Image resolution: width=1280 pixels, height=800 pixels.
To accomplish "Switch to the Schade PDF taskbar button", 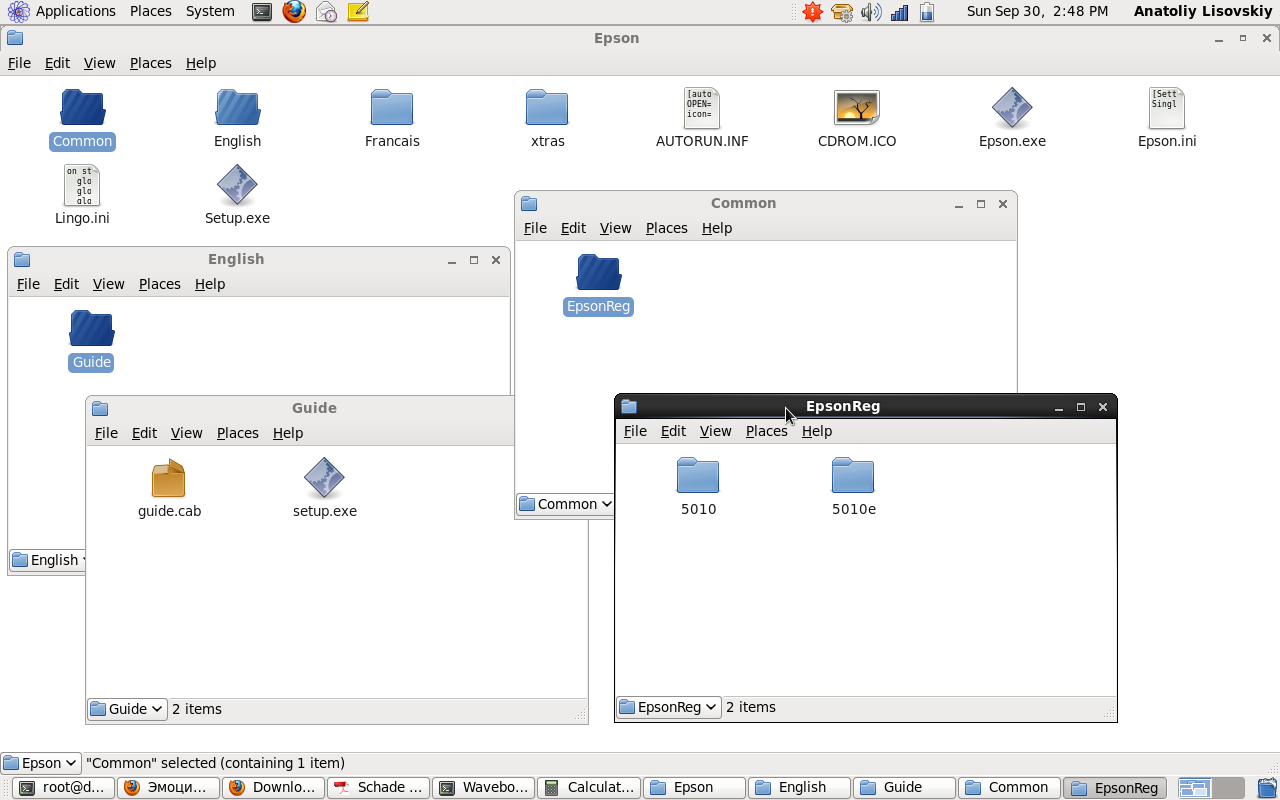I will point(379,788).
